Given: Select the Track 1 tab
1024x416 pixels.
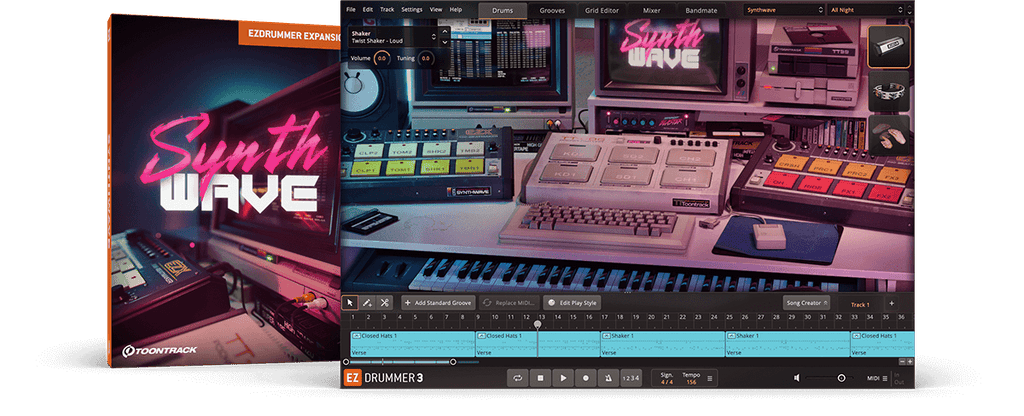Looking at the screenshot, I should [x=859, y=304].
